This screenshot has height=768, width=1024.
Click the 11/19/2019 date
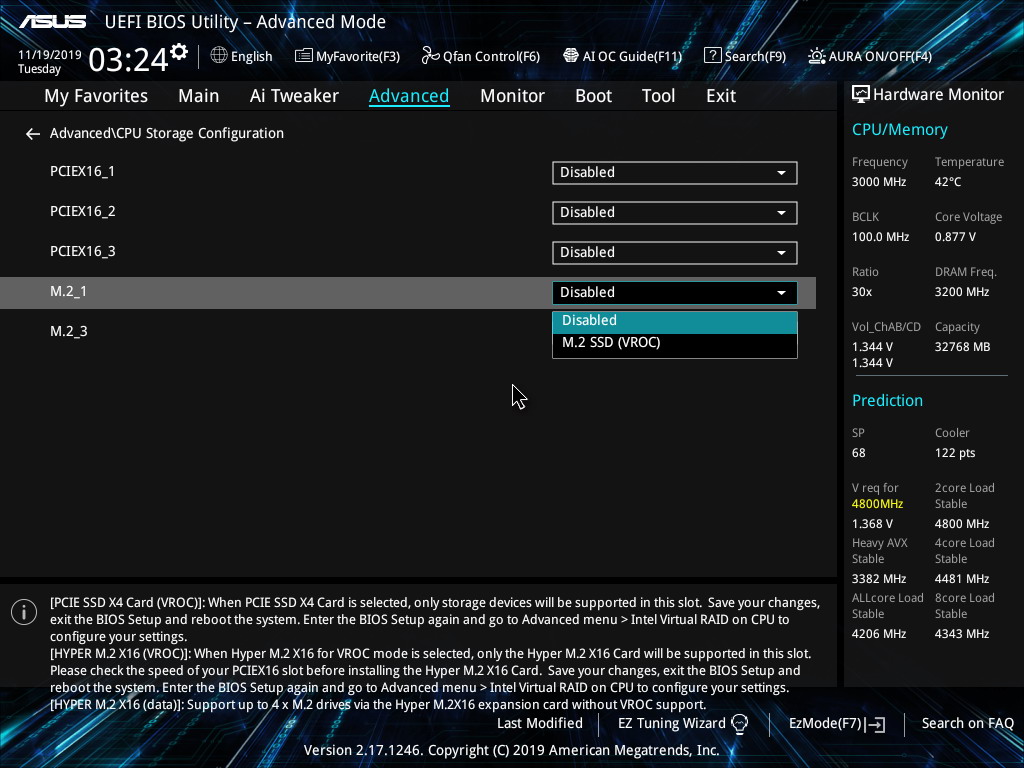tap(50, 55)
